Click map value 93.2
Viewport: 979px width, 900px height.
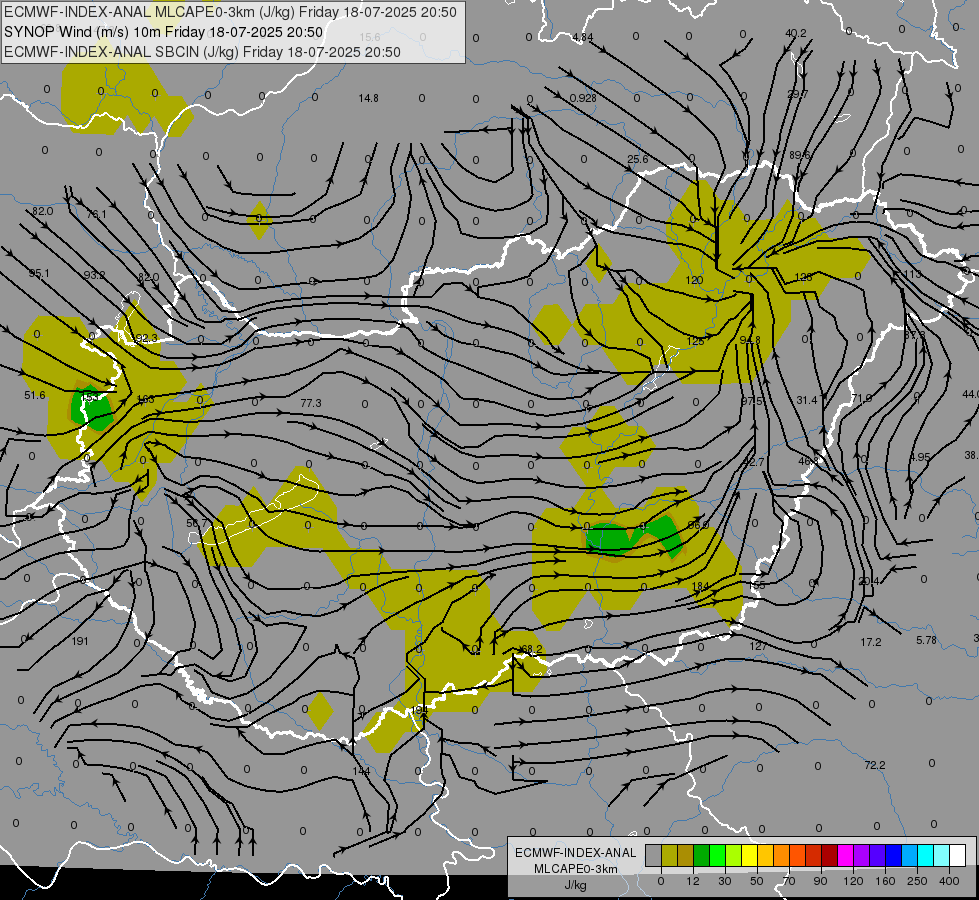(94, 275)
